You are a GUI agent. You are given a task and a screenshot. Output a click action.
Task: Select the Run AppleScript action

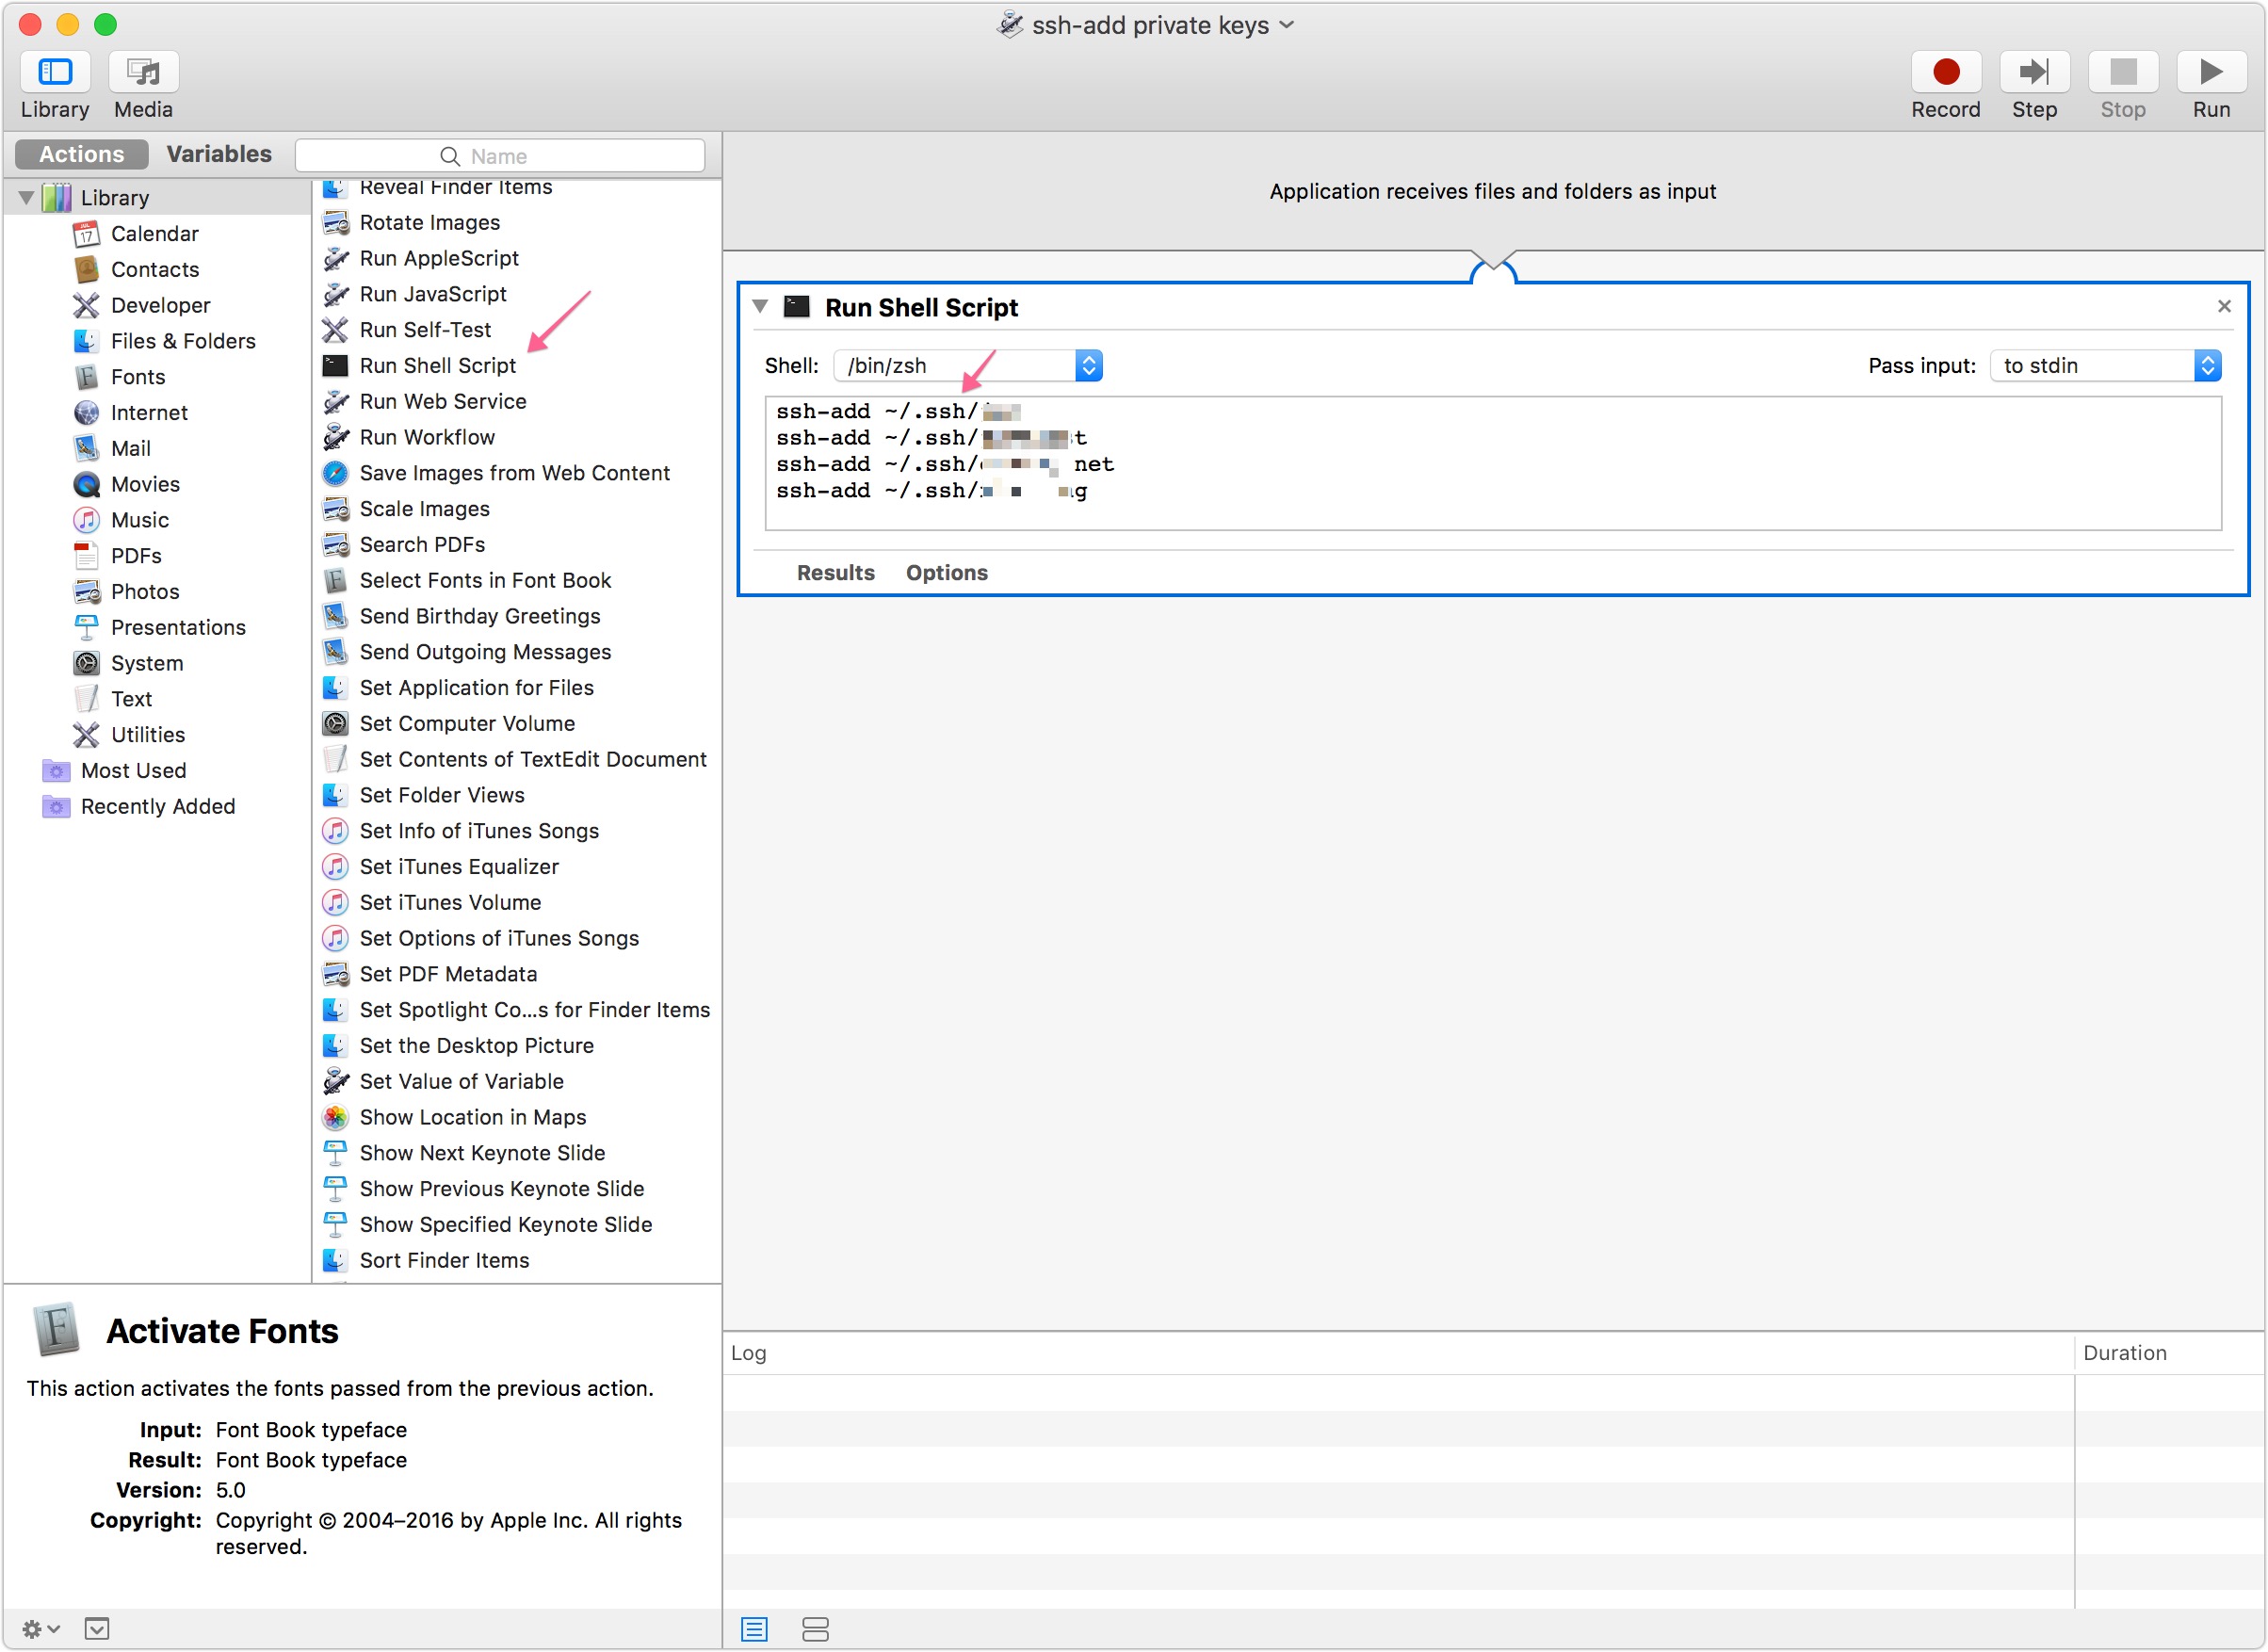(438, 258)
